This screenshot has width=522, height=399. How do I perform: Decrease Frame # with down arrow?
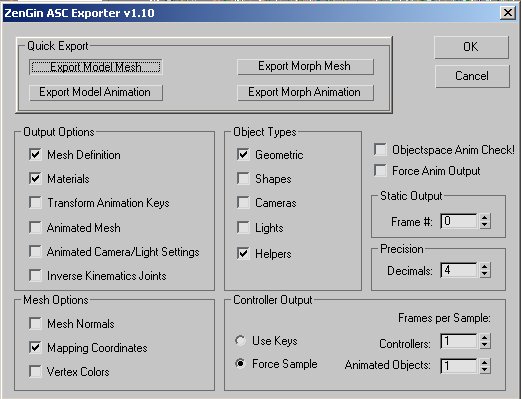[x=485, y=225]
